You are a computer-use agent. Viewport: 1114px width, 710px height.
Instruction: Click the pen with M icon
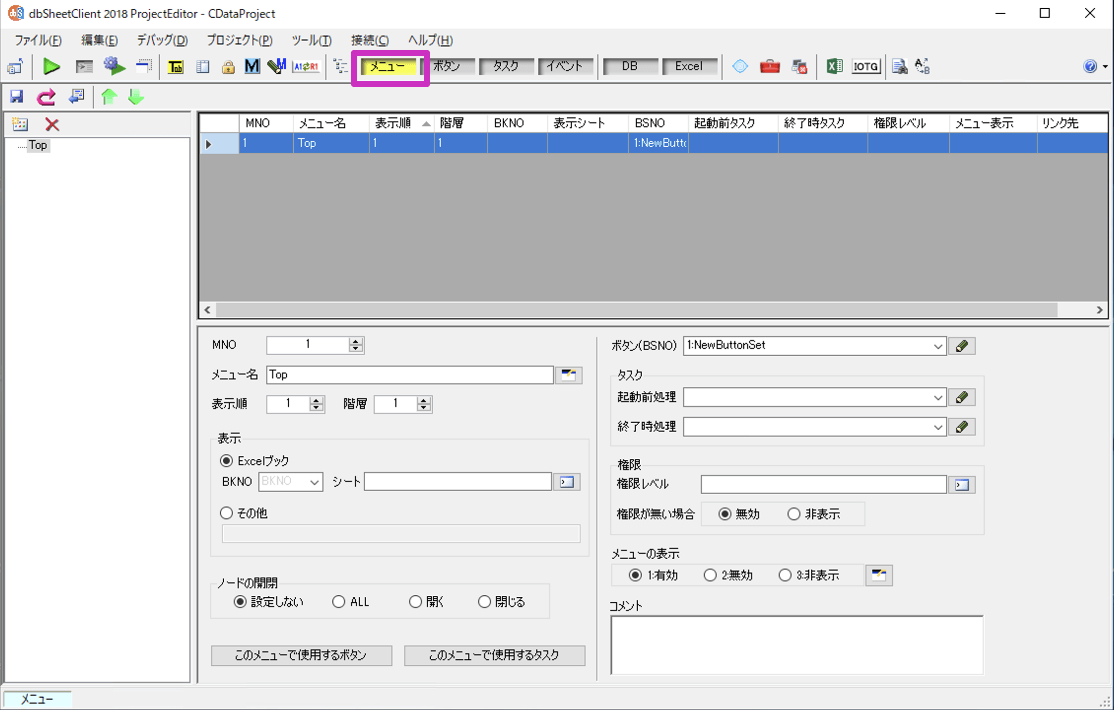click(277, 67)
